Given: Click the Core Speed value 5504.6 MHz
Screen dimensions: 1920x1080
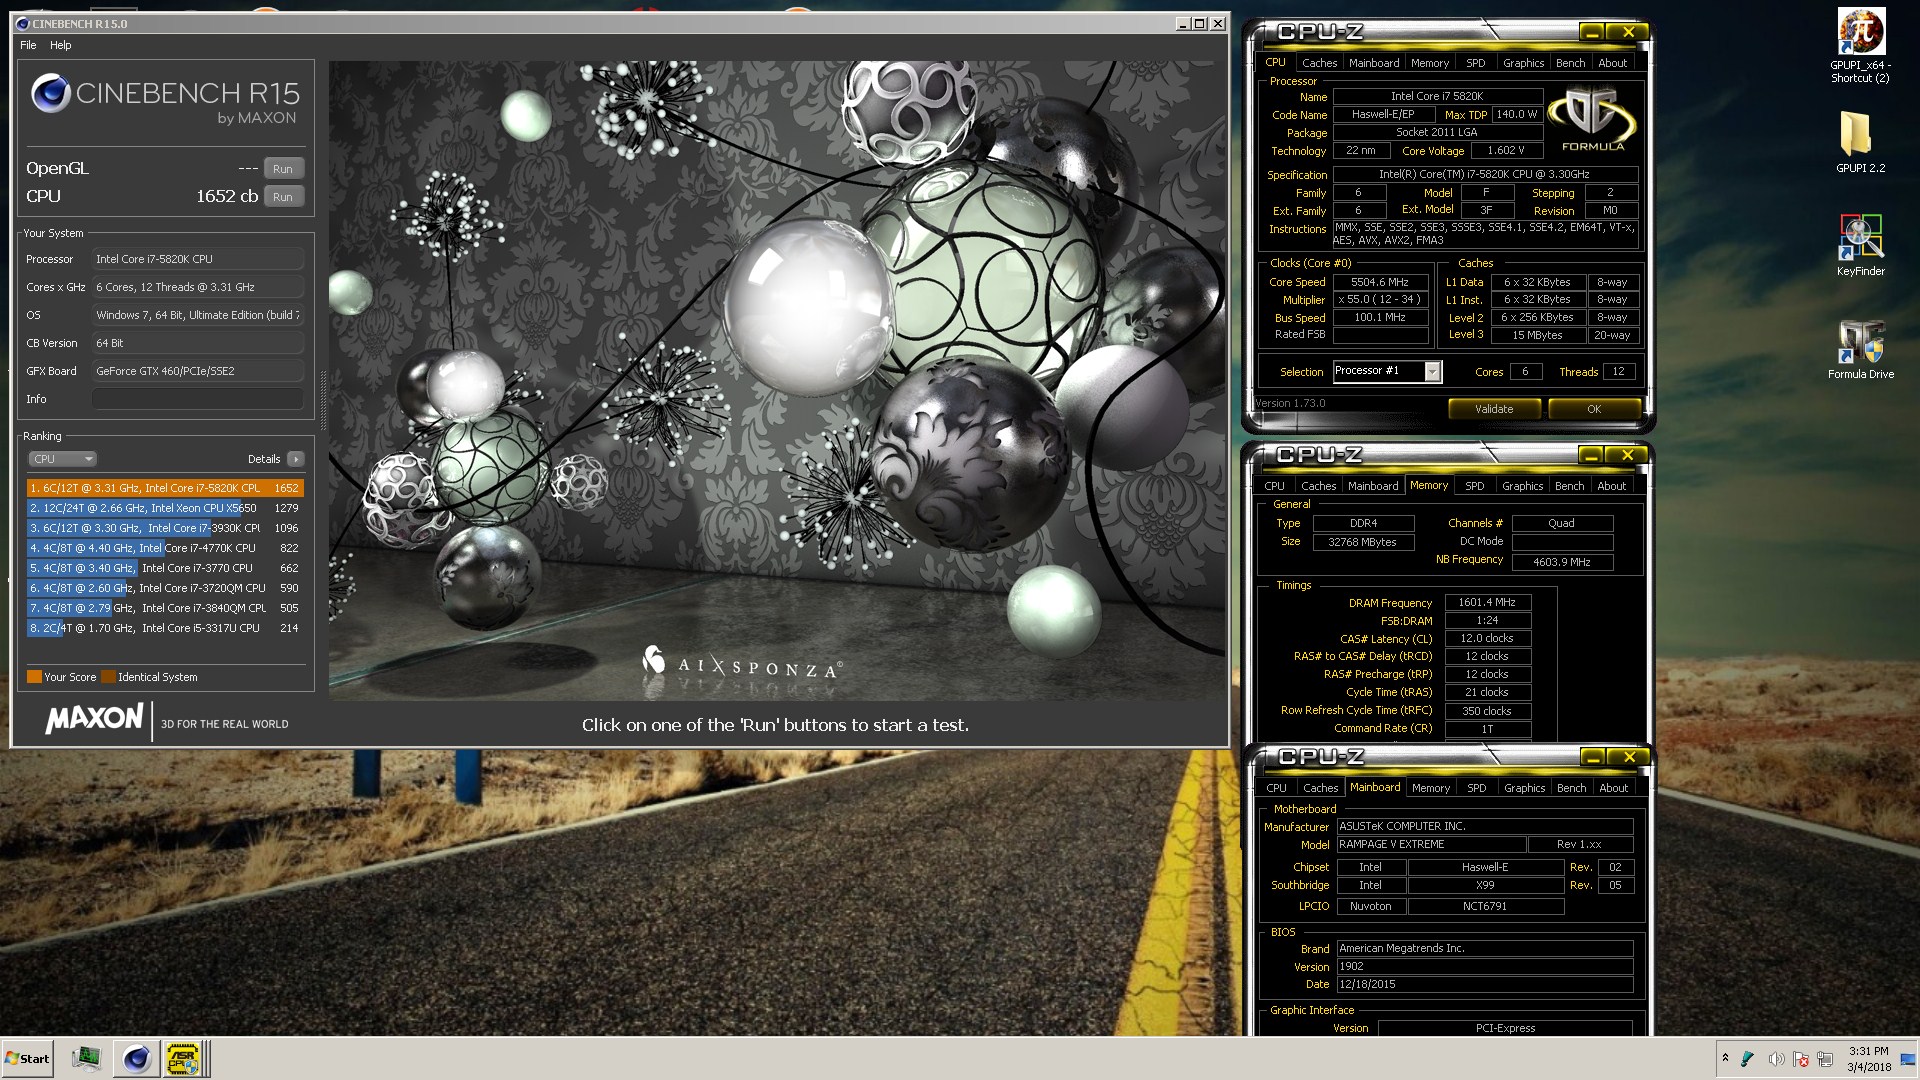Looking at the screenshot, I should pos(1380,282).
